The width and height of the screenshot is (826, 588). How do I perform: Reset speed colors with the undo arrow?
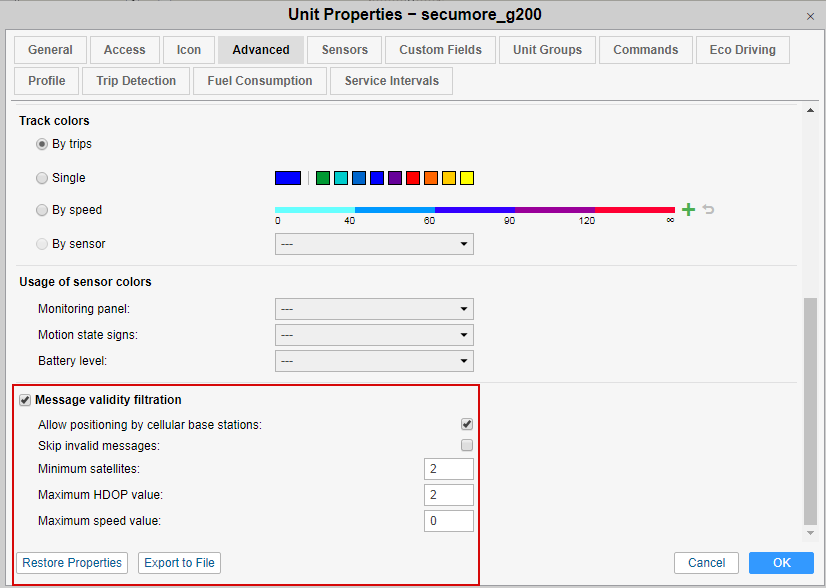click(708, 210)
